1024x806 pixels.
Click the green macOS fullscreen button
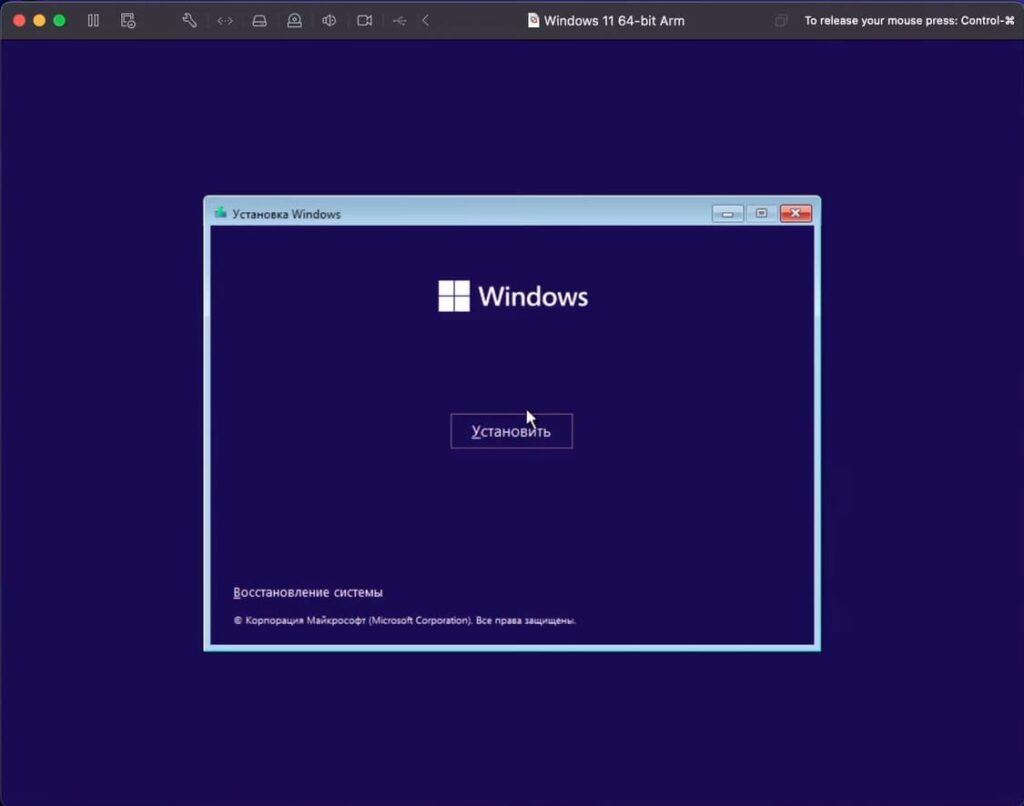pyautogui.click(x=59, y=20)
